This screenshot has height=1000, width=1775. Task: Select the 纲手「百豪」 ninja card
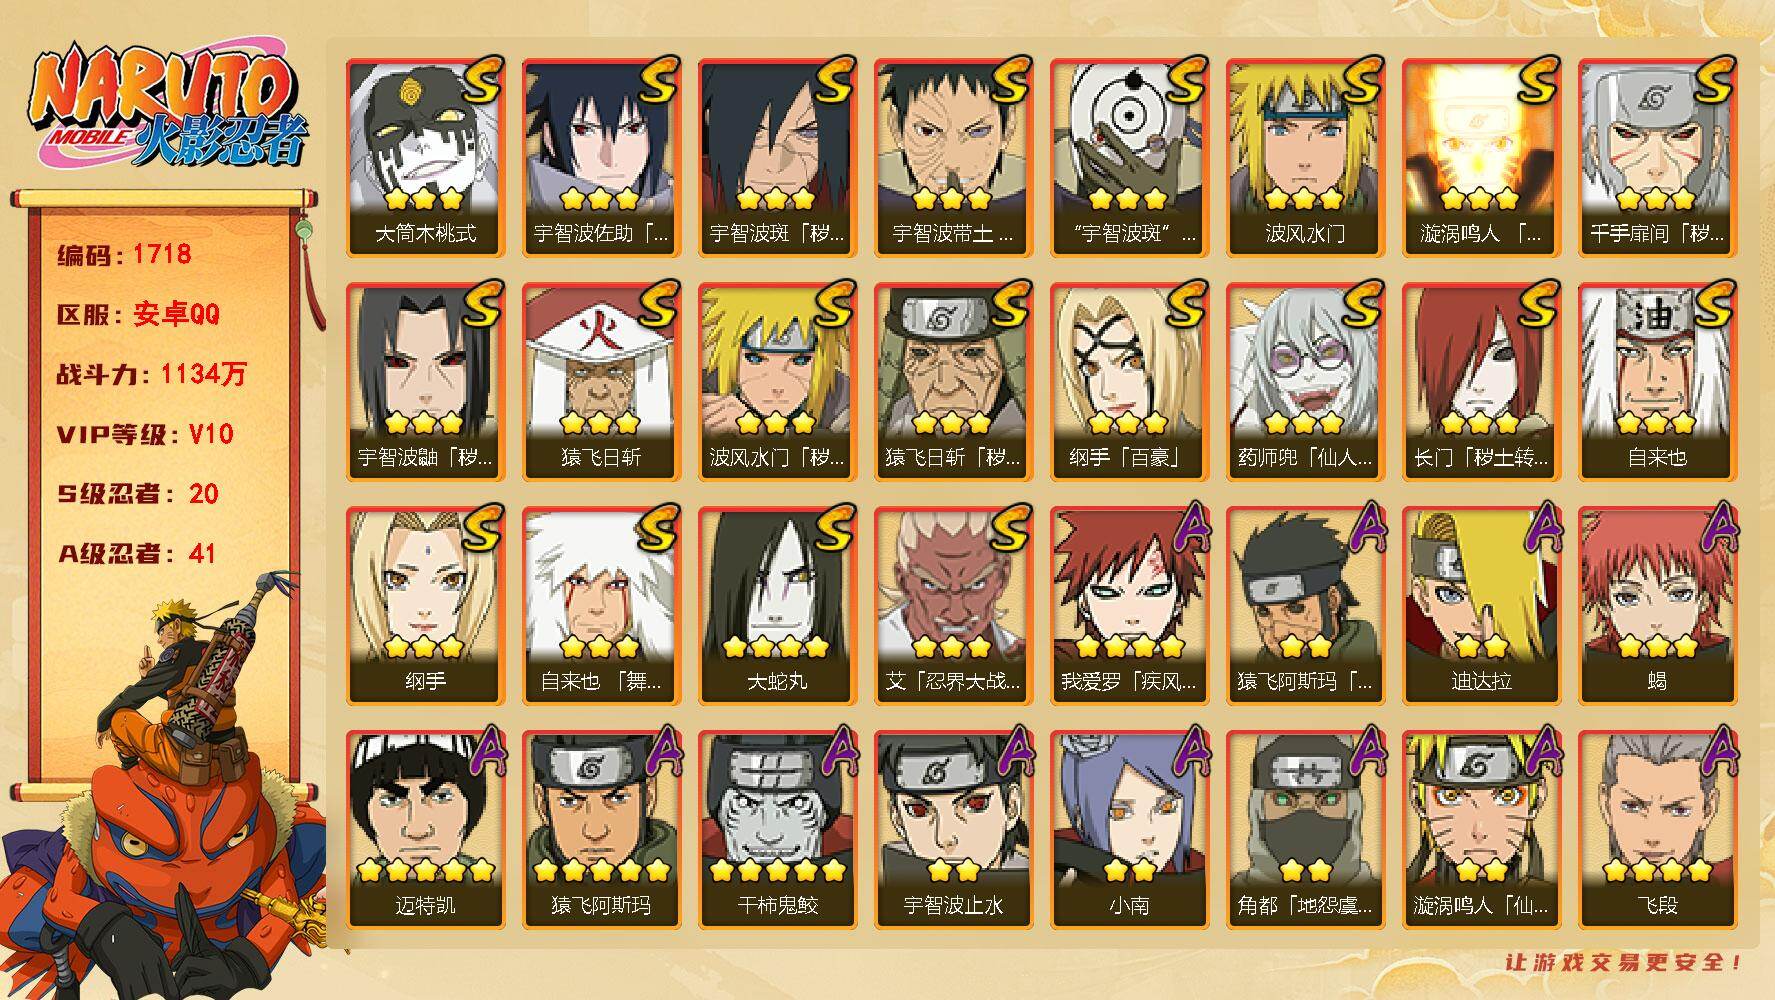pyautogui.click(x=1129, y=382)
